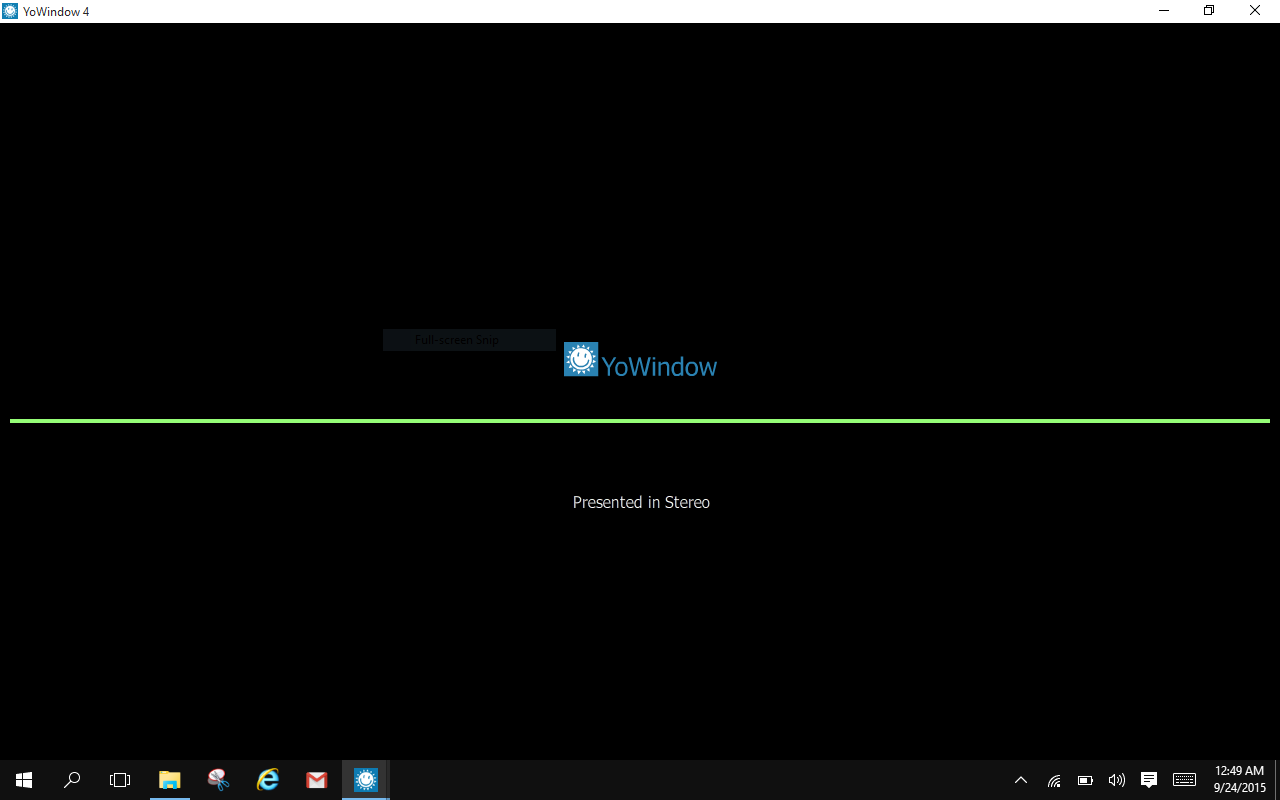Click the YoWindow smiley logo on splash screen
Viewport: 1280px width, 800px height.
(580, 360)
